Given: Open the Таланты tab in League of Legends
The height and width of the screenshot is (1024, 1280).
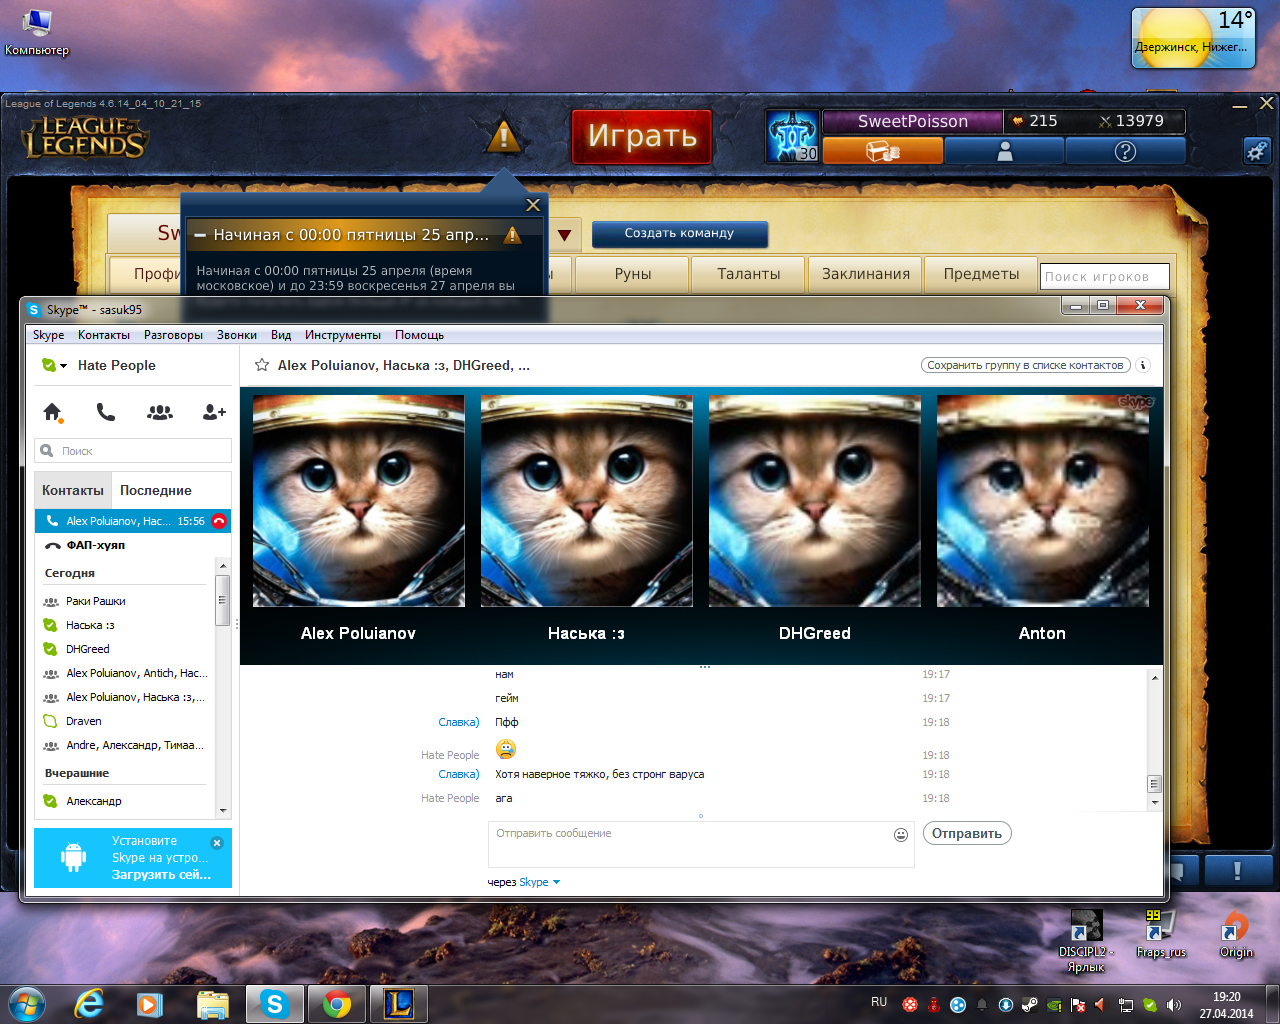Looking at the screenshot, I should pos(749,274).
